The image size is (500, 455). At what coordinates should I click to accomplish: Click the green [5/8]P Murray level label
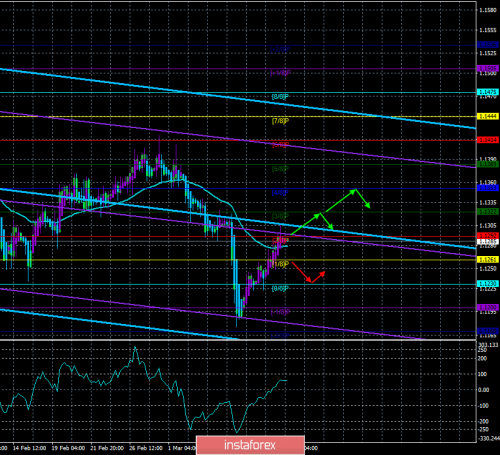click(x=280, y=169)
